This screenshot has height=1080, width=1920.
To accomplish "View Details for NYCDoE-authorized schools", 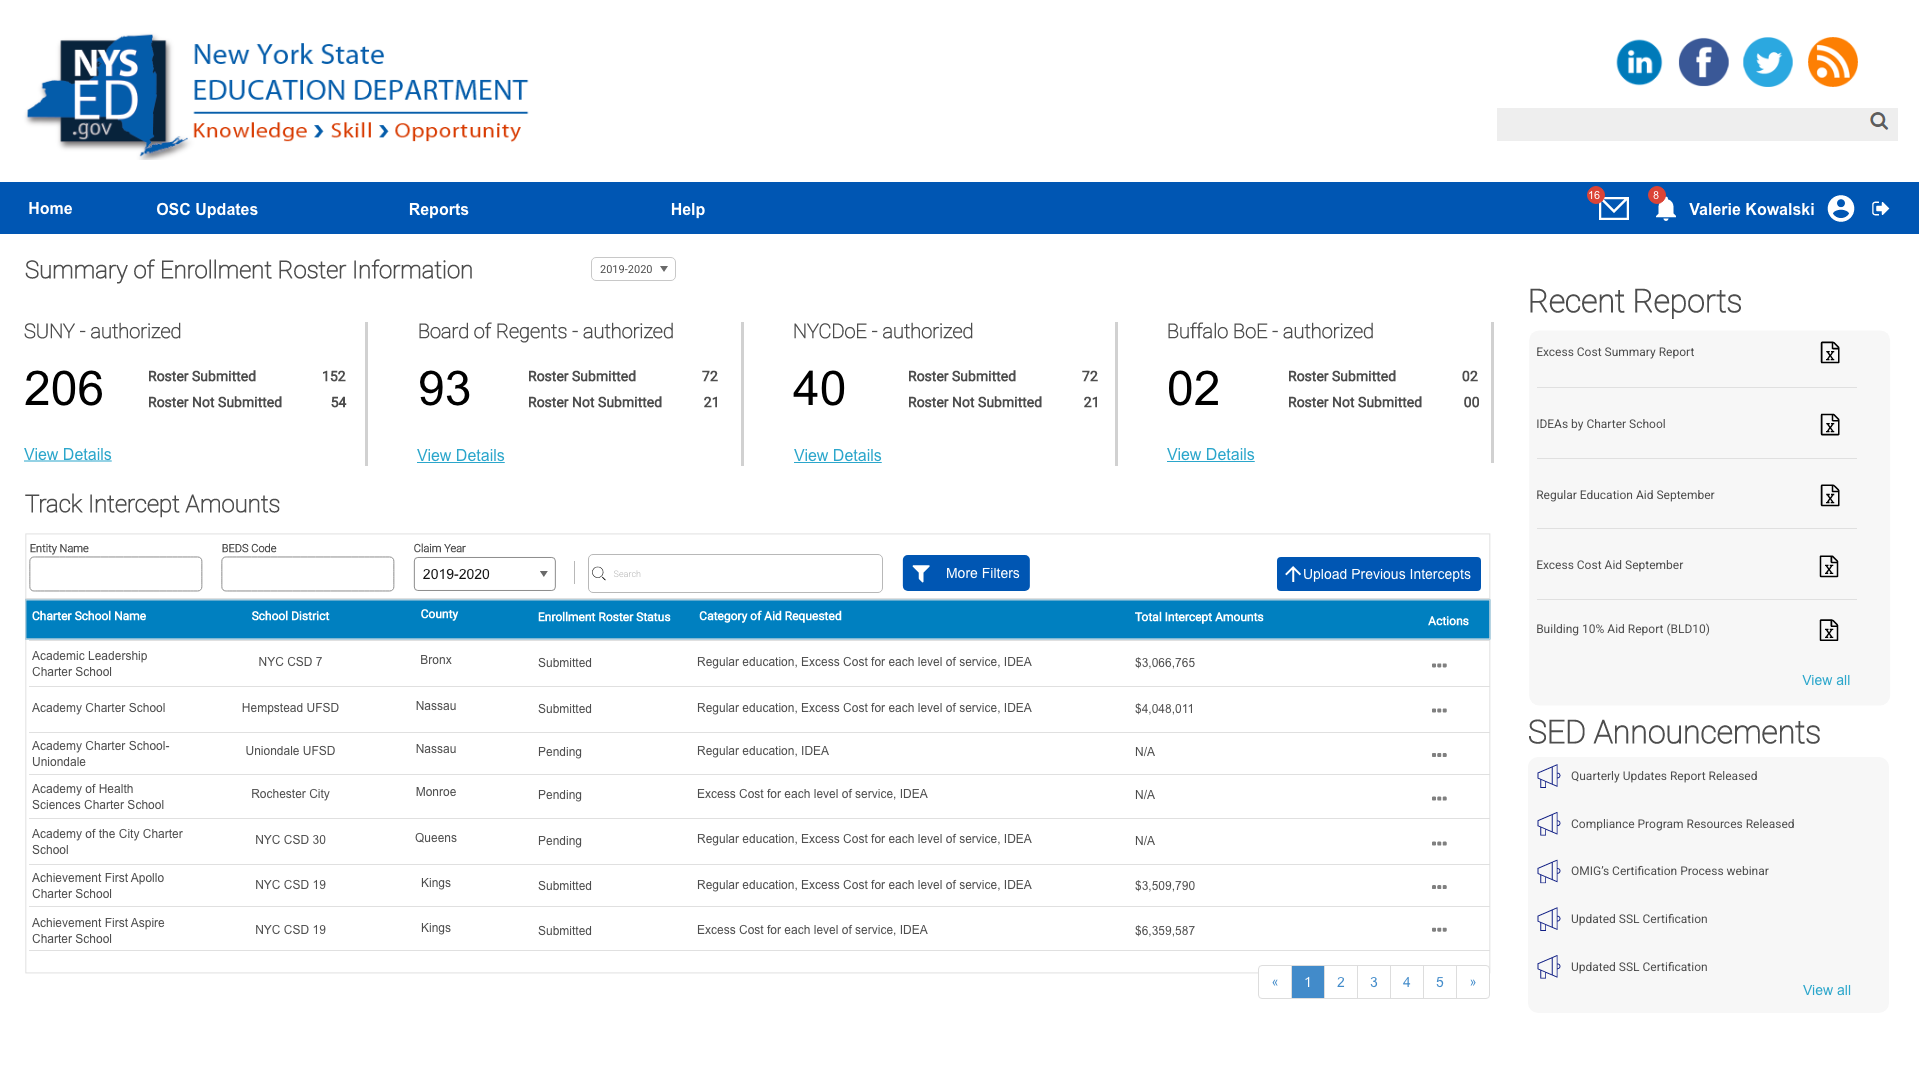I will 837,456.
